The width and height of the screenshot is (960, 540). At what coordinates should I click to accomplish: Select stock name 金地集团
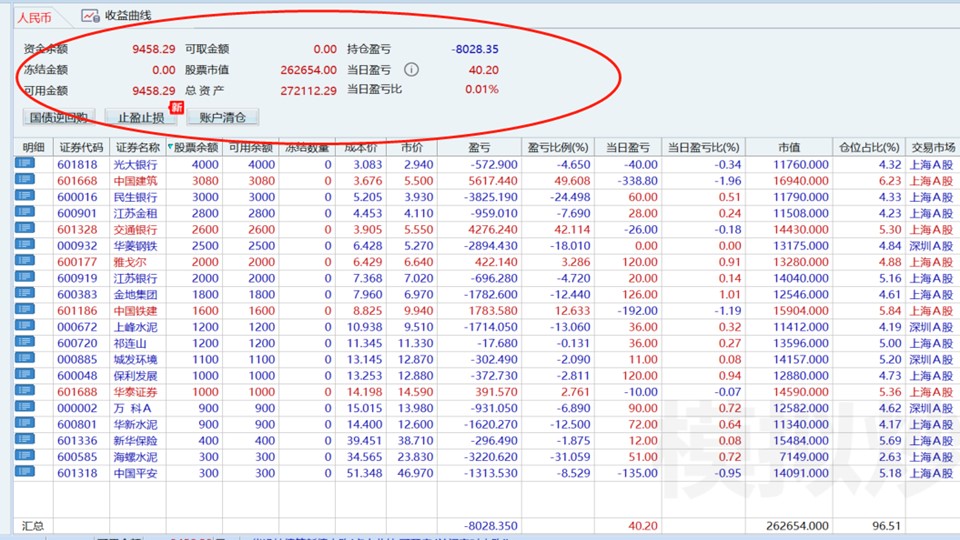(135, 294)
